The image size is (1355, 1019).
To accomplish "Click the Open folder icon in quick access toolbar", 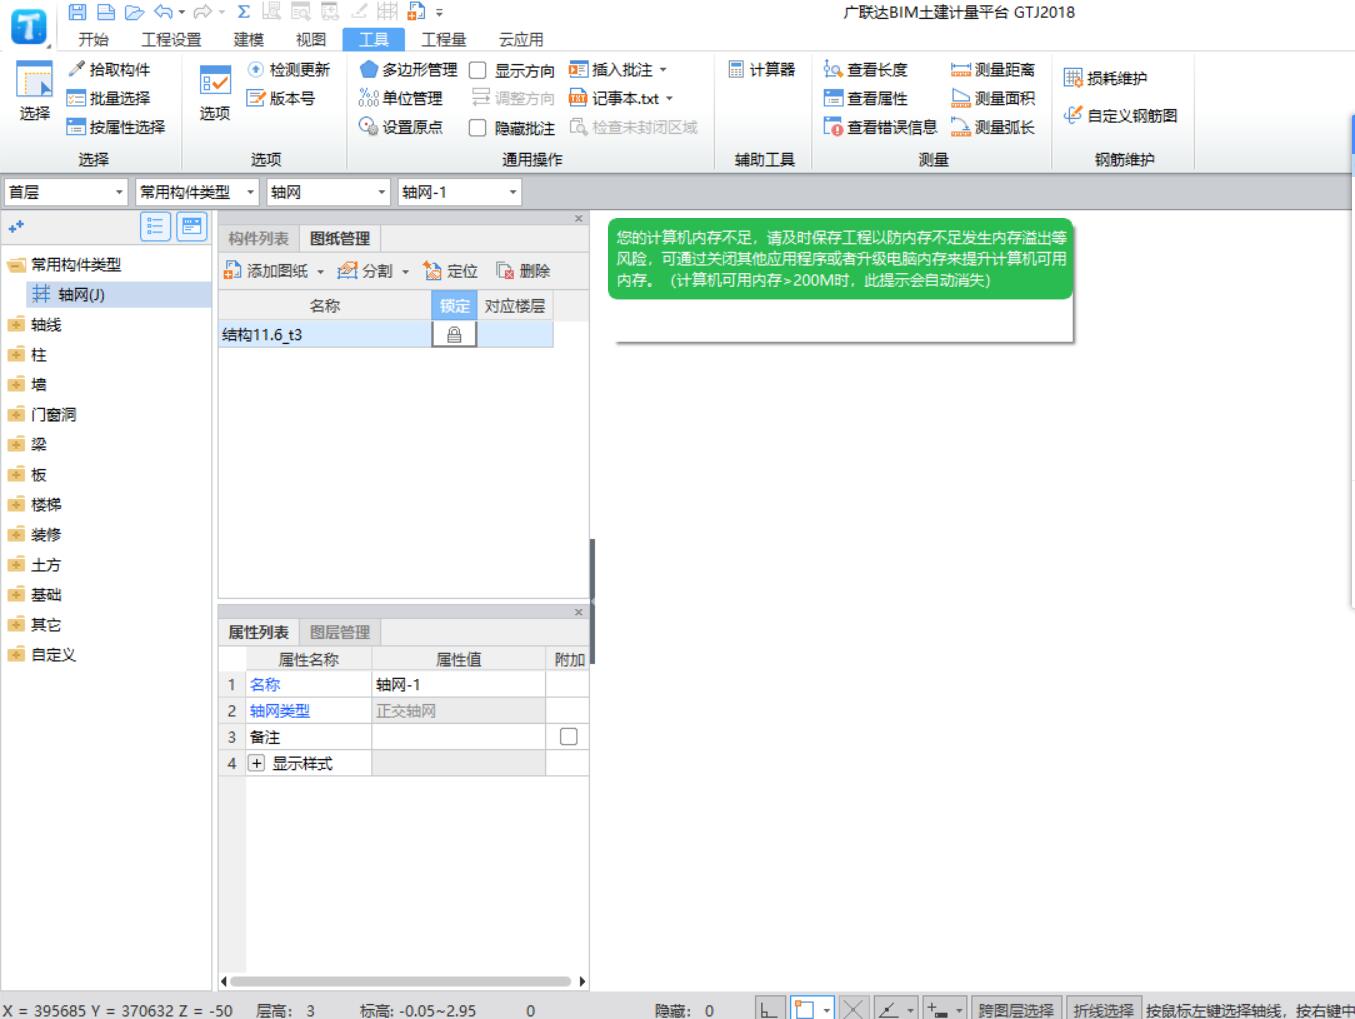I will click(134, 12).
